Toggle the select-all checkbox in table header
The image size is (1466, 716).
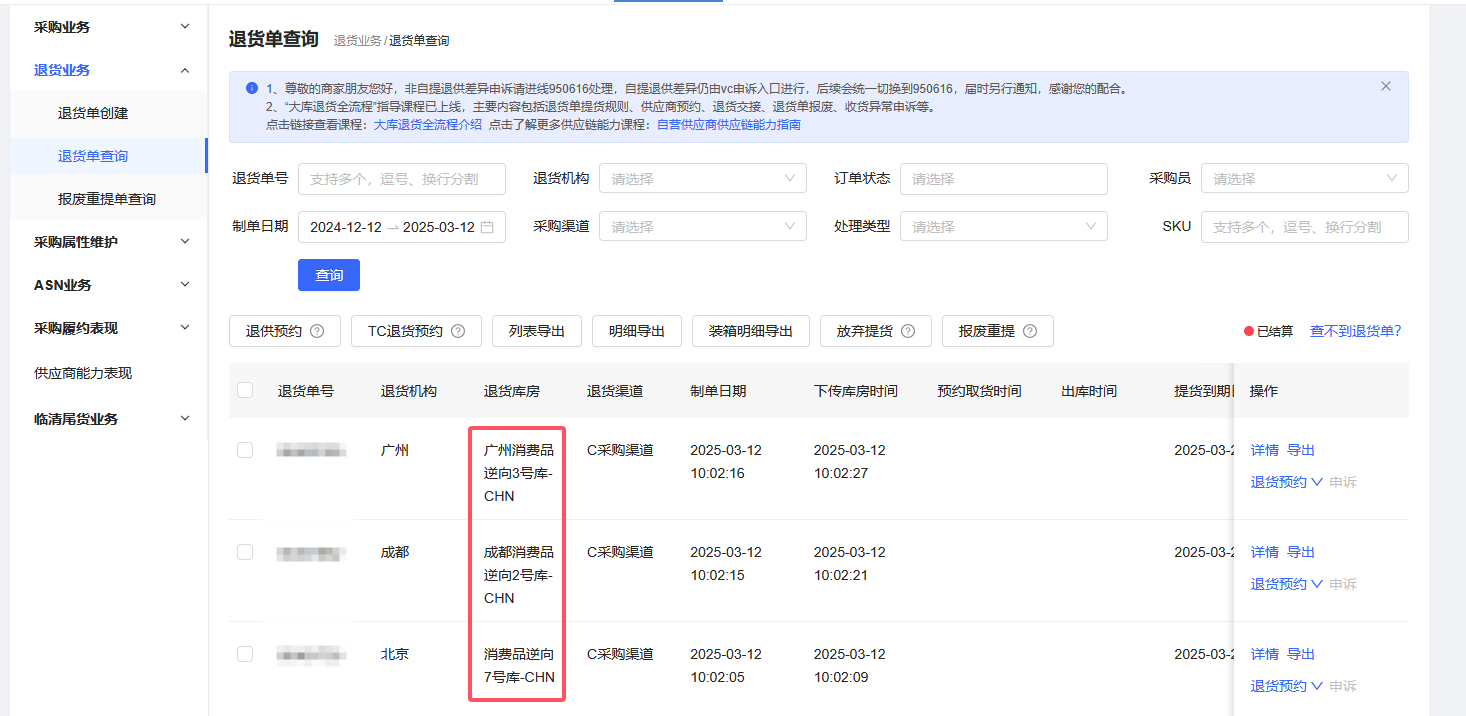click(x=245, y=390)
